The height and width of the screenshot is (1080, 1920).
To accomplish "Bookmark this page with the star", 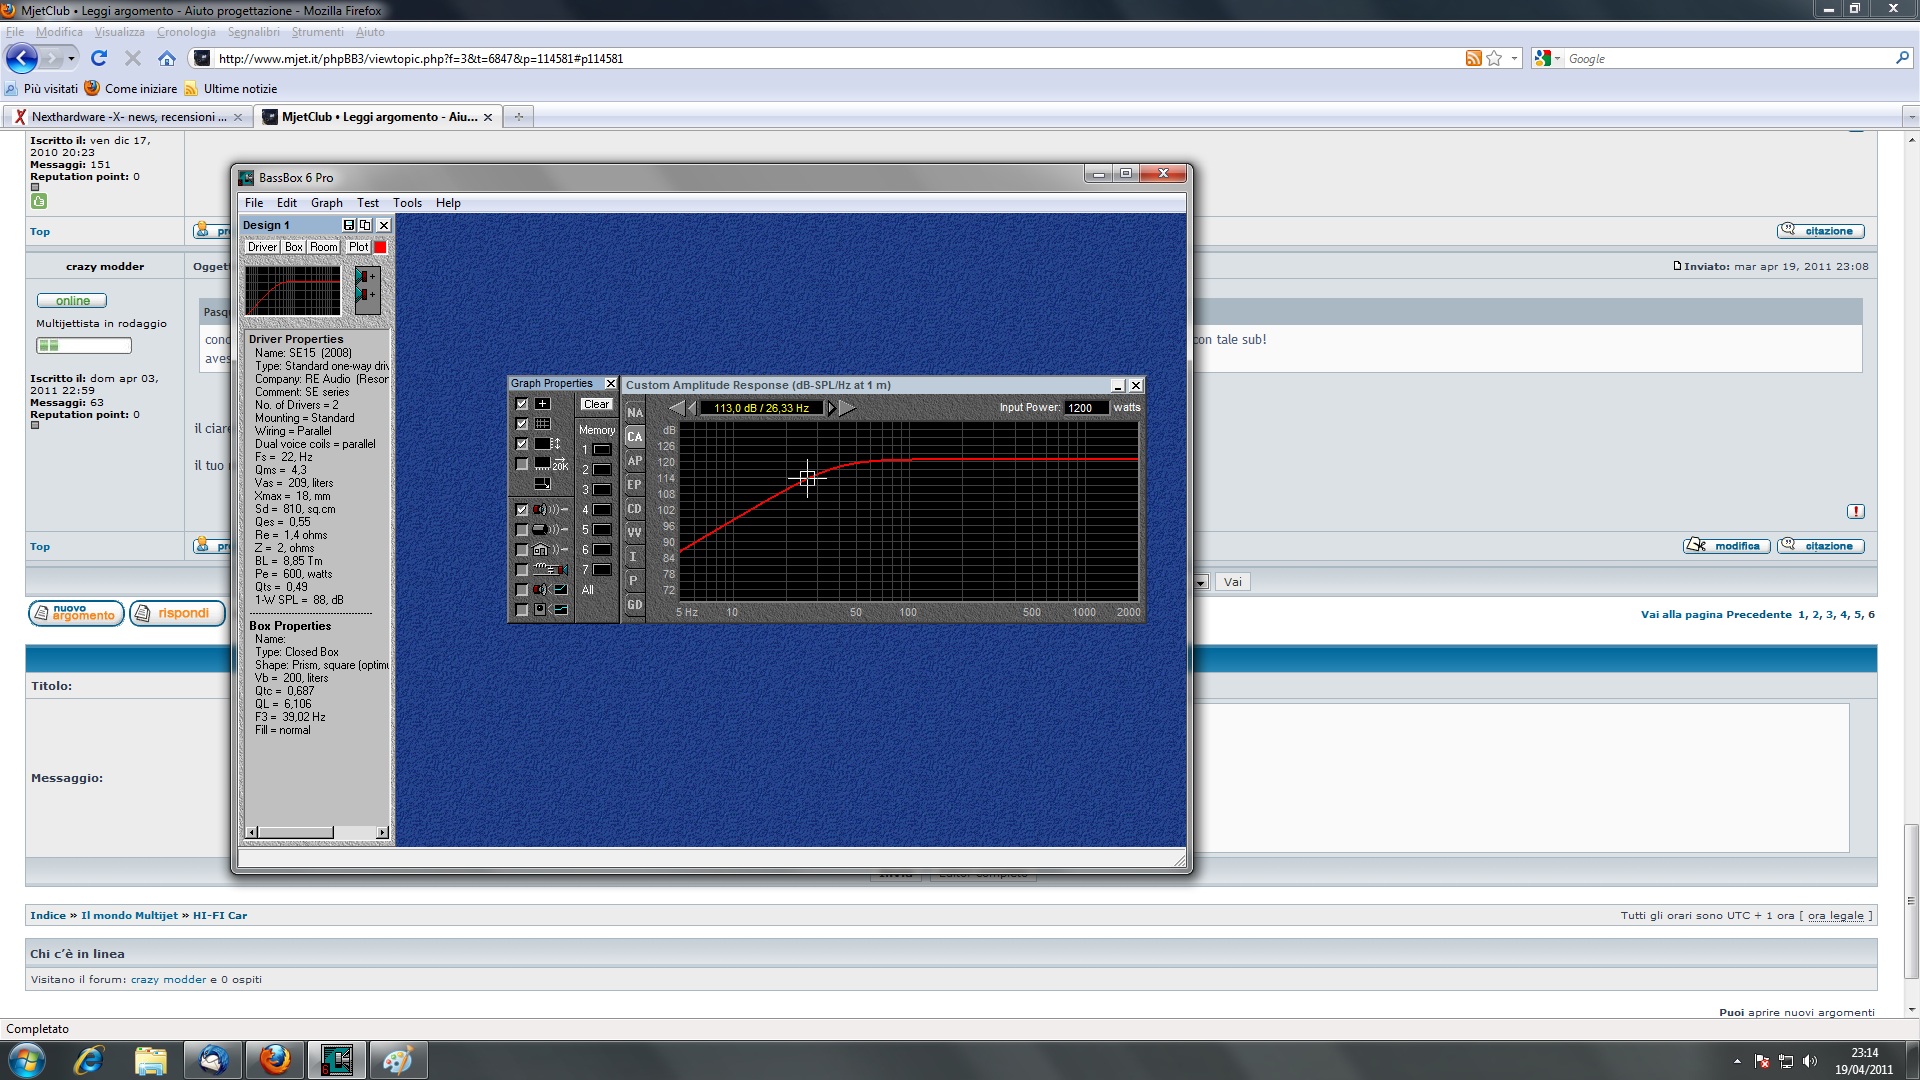I will 1494,59.
